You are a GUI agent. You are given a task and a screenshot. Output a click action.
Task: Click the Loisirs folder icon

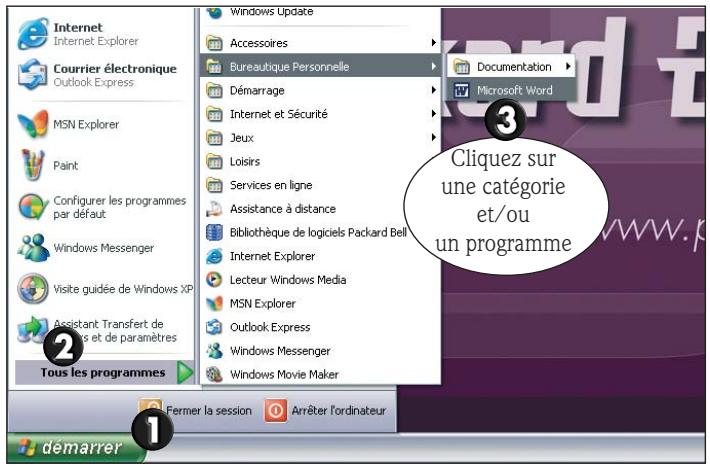pyautogui.click(x=214, y=161)
